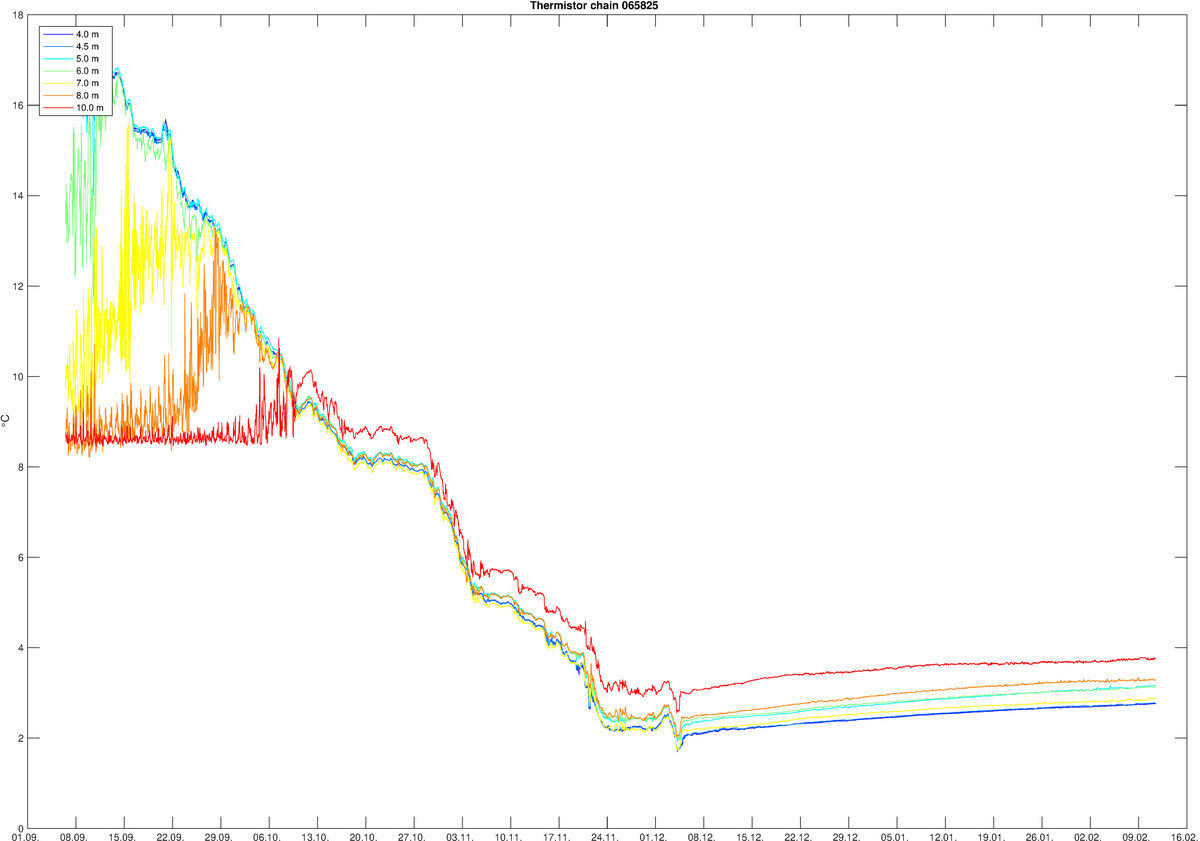Click the x-axis date label "27.10."
Image resolution: width=1200 pixels, height=841 pixels.
pos(412,835)
